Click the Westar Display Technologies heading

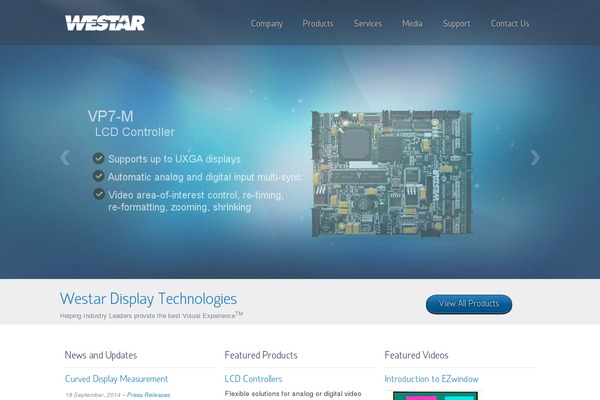(148, 299)
